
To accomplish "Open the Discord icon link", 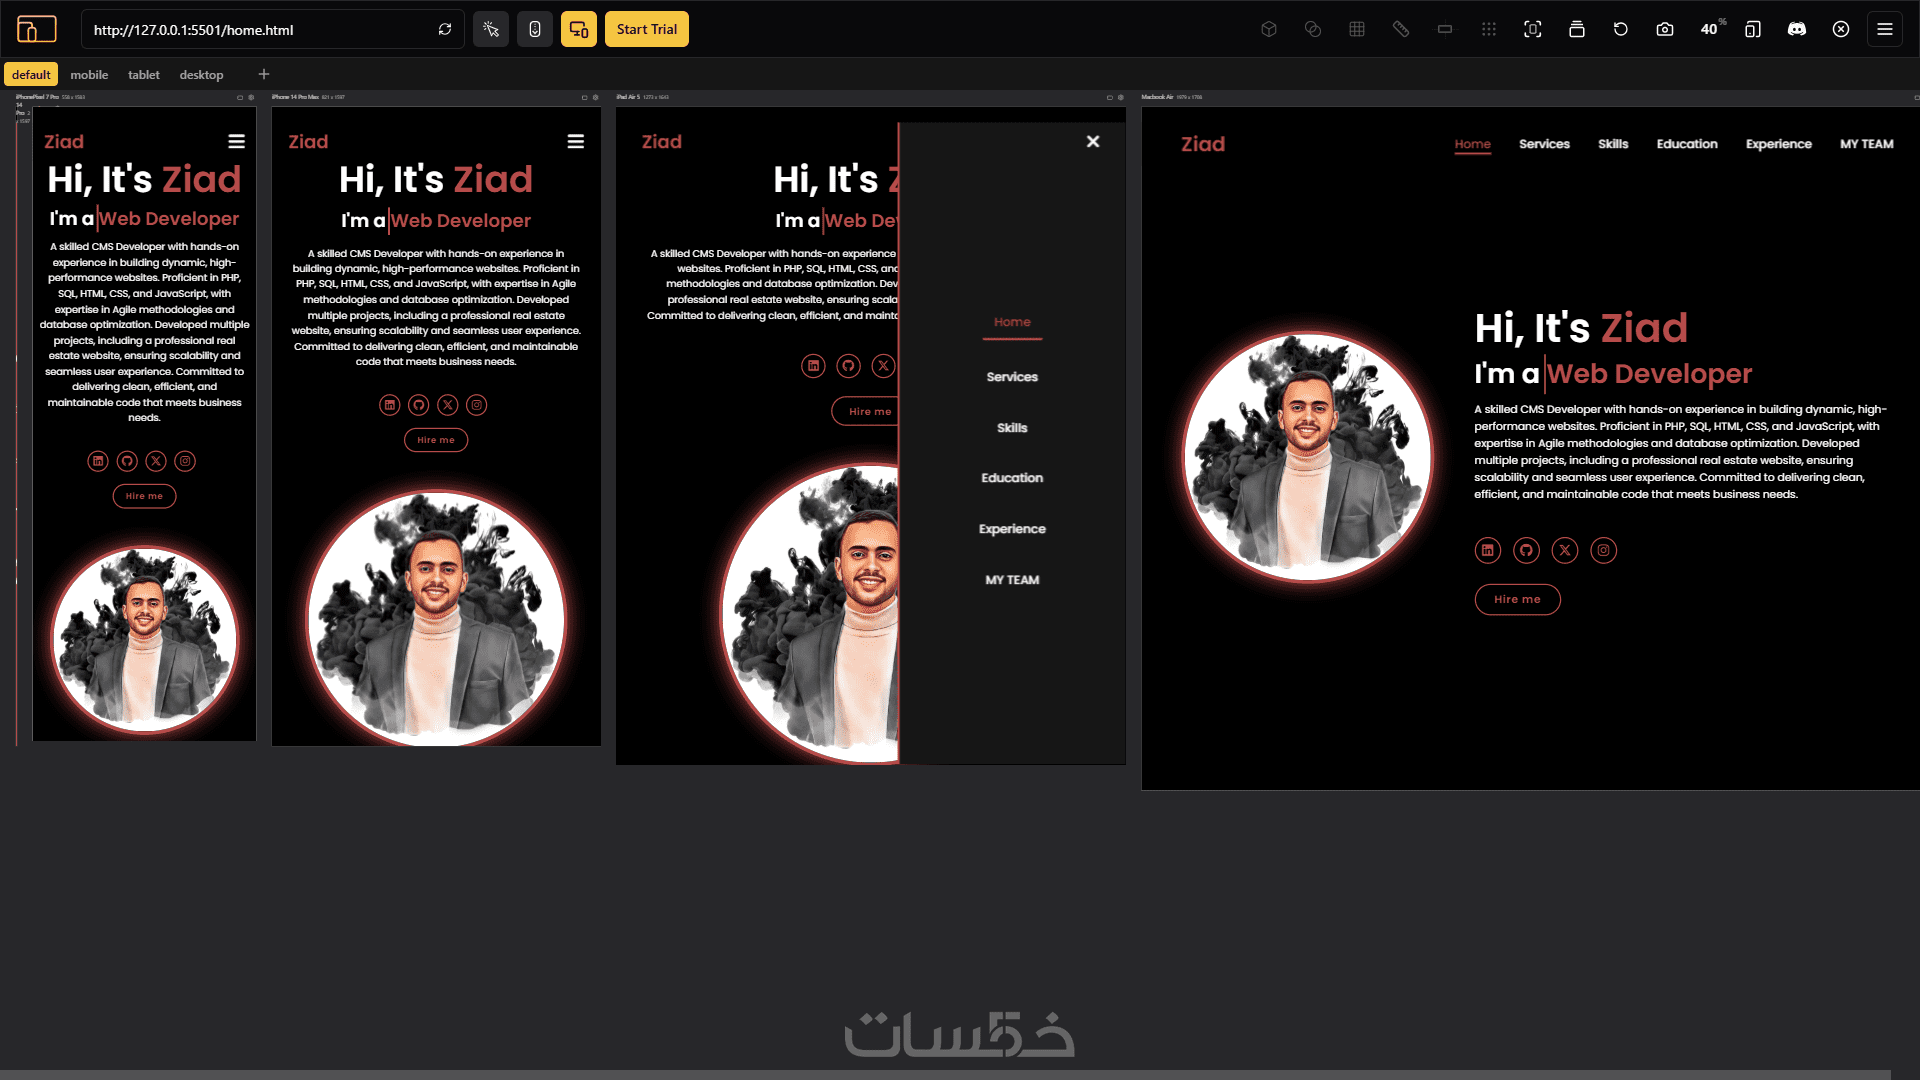I will click(x=1797, y=29).
